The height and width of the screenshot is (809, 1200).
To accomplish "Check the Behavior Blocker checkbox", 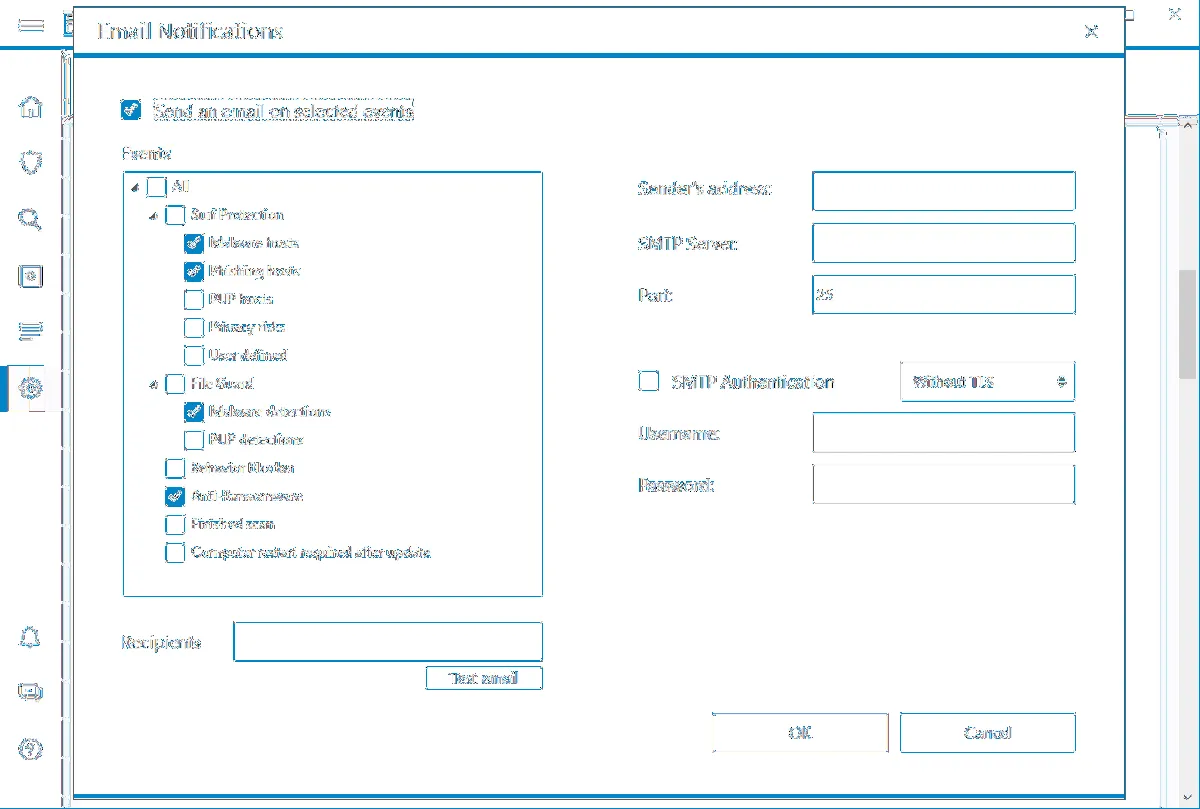I will [175, 468].
